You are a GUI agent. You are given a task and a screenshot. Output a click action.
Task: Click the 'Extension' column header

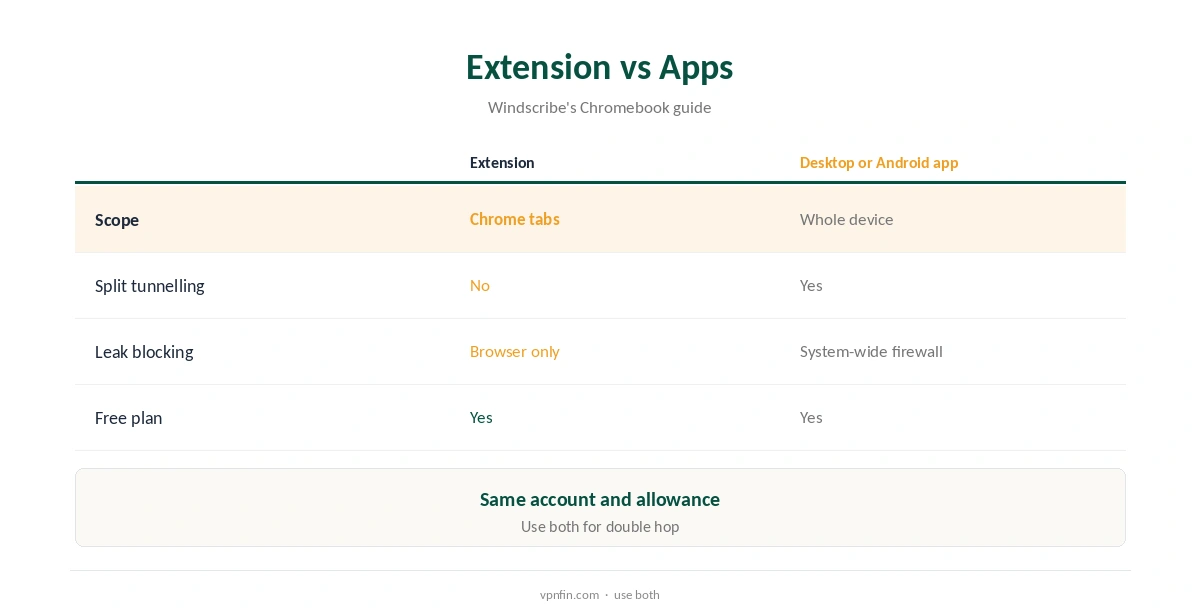[x=502, y=163]
